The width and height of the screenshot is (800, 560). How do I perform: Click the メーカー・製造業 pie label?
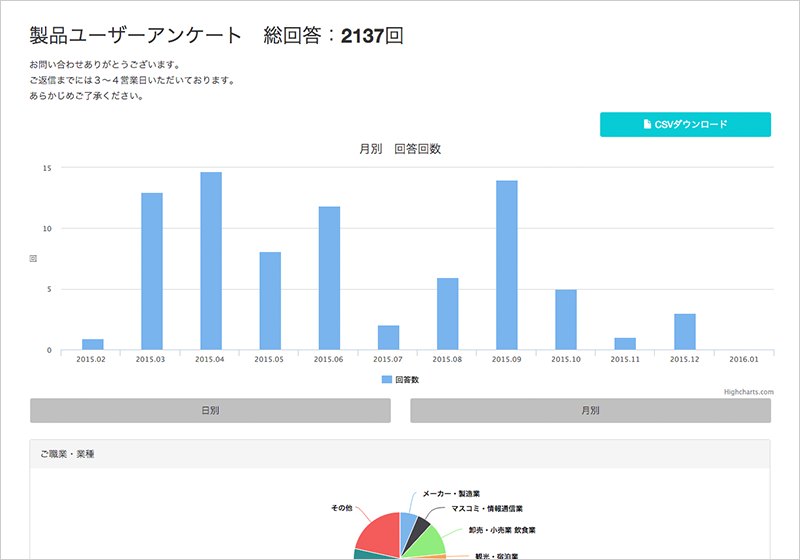click(x=451, y=494)
